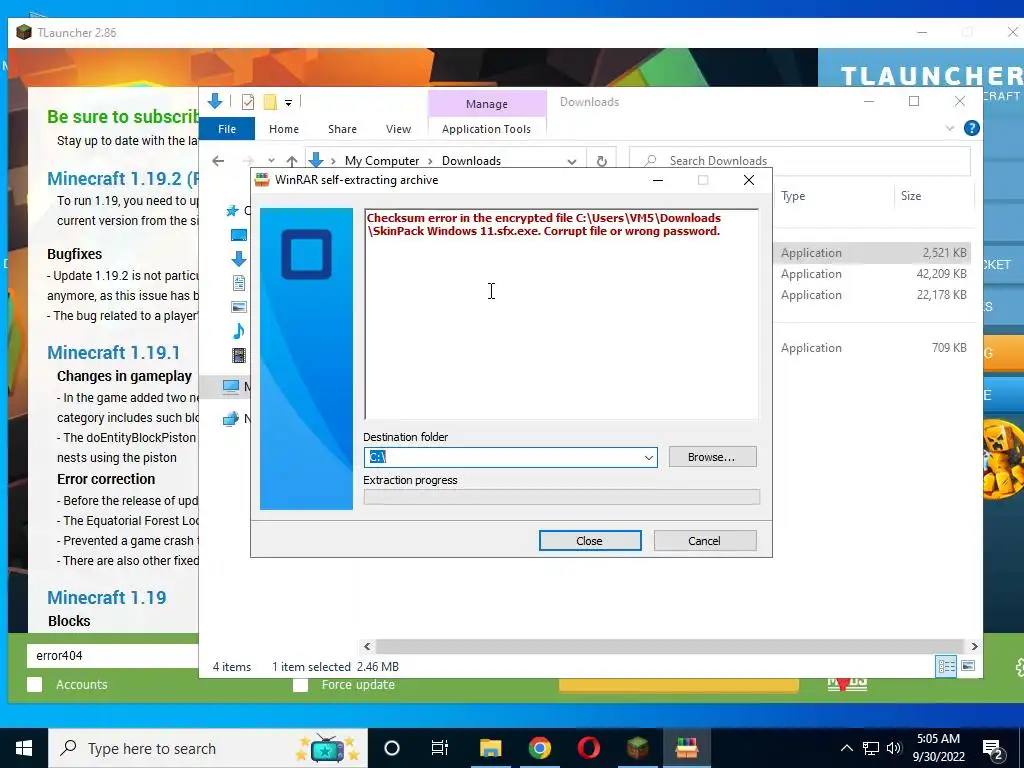This screenshot has height=768, width=1024.
Task: Open the recent locations chevron
Action: coord(271,161)
